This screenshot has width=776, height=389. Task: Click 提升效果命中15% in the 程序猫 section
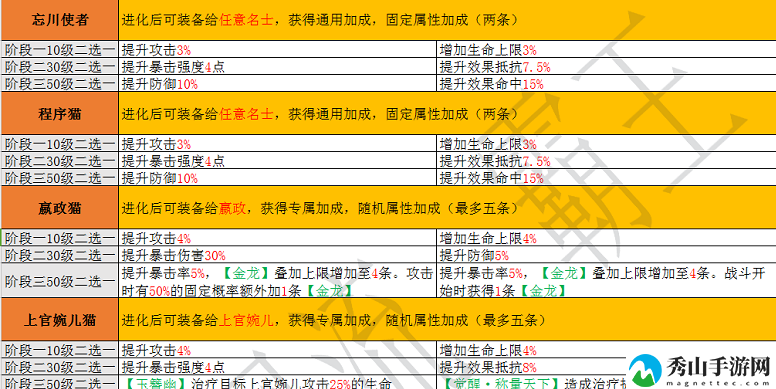pyautogui.click(x=607, y=178)
